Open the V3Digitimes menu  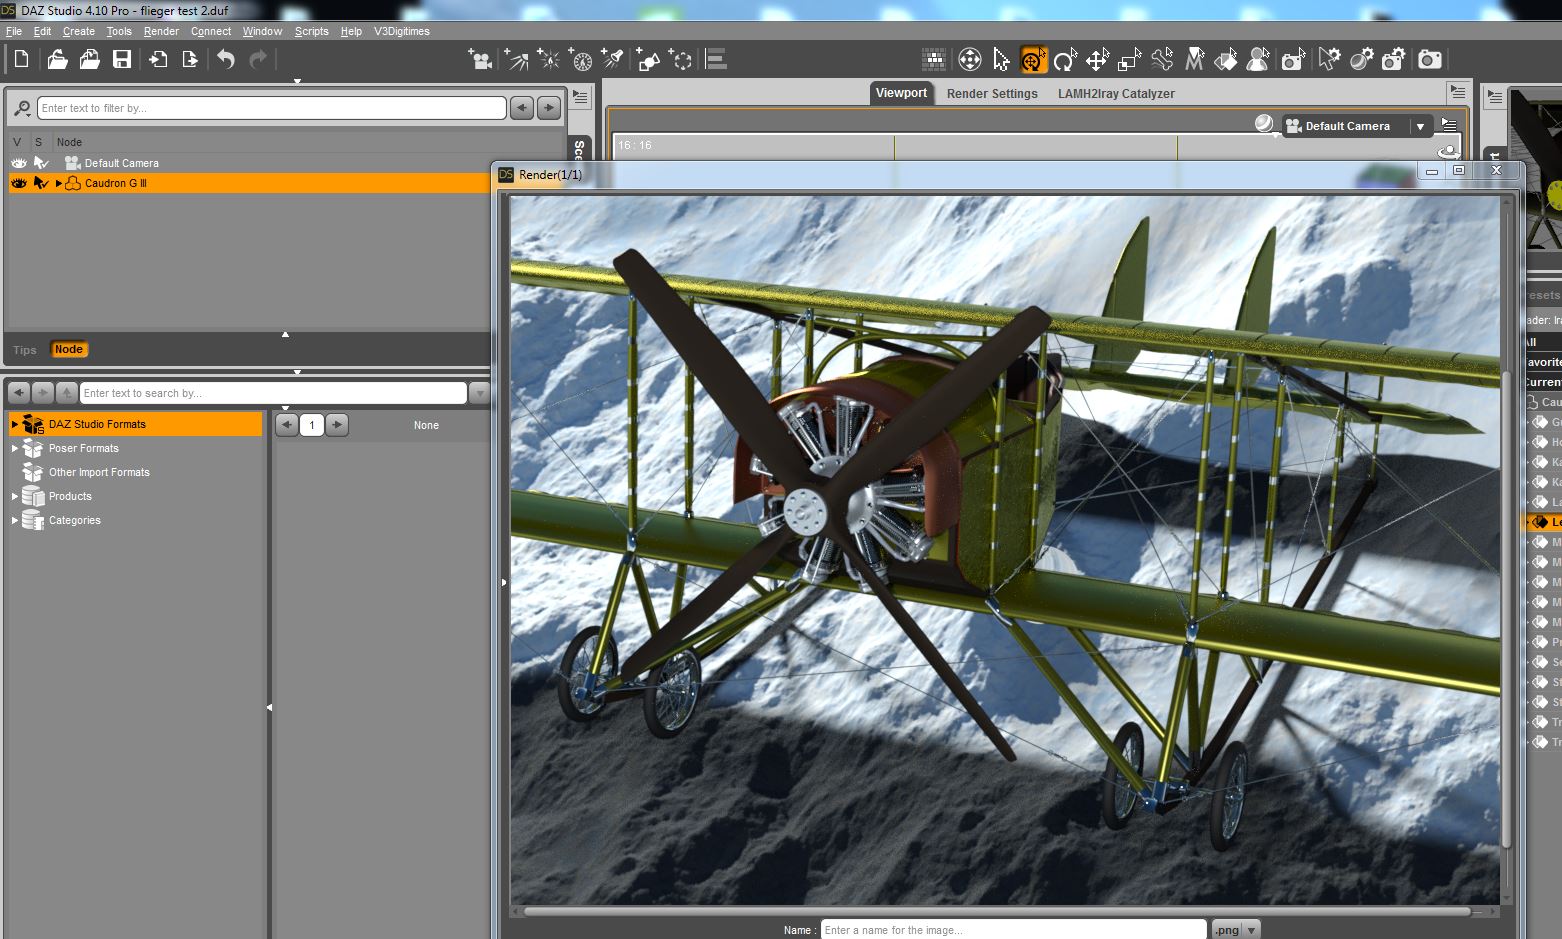coord(402,31)
